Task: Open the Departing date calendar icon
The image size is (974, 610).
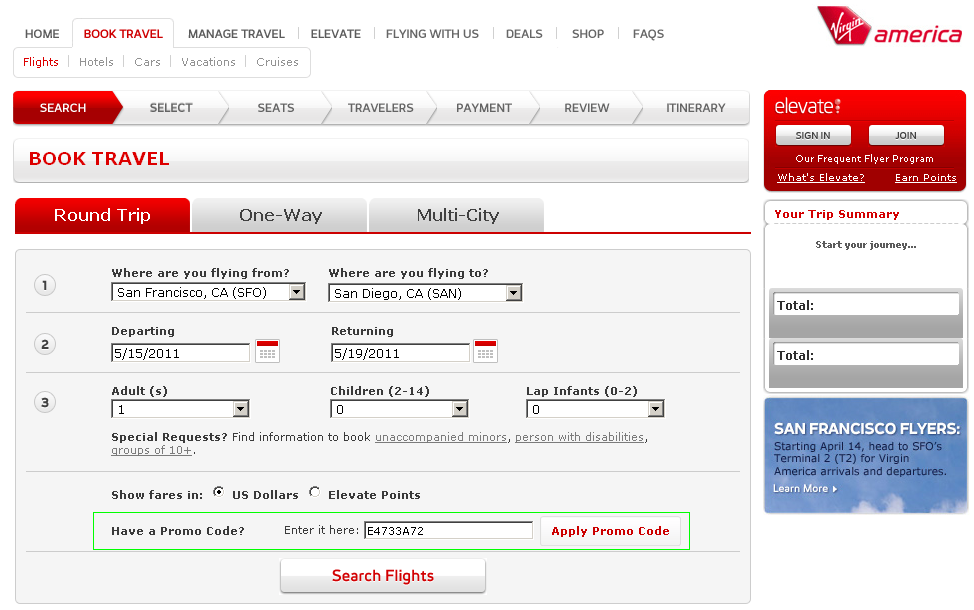Action: [x=267, y=351]
